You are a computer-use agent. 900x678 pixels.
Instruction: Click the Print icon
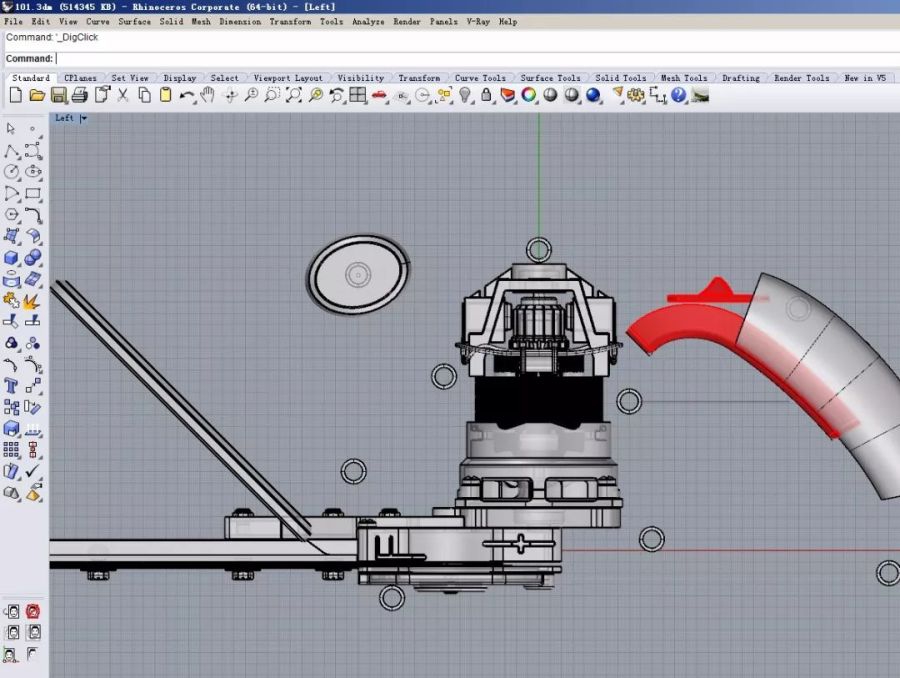79,95
